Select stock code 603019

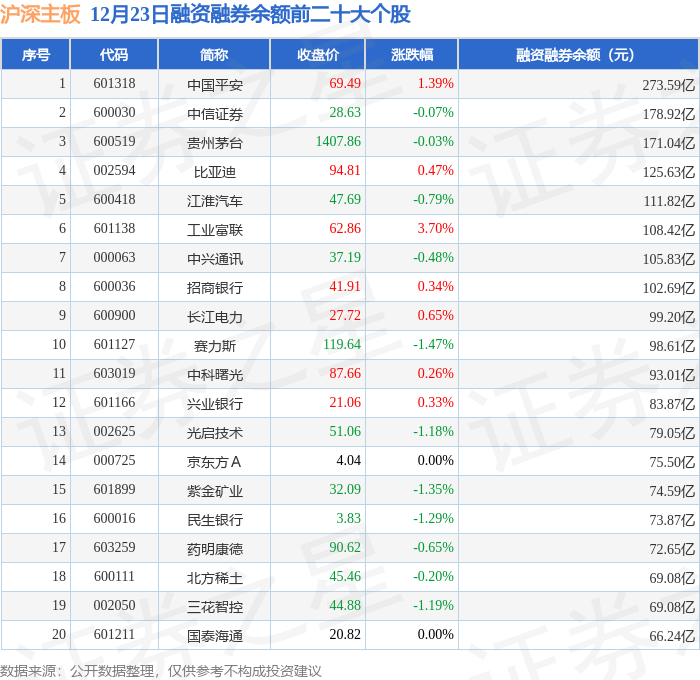click(114, 374)
